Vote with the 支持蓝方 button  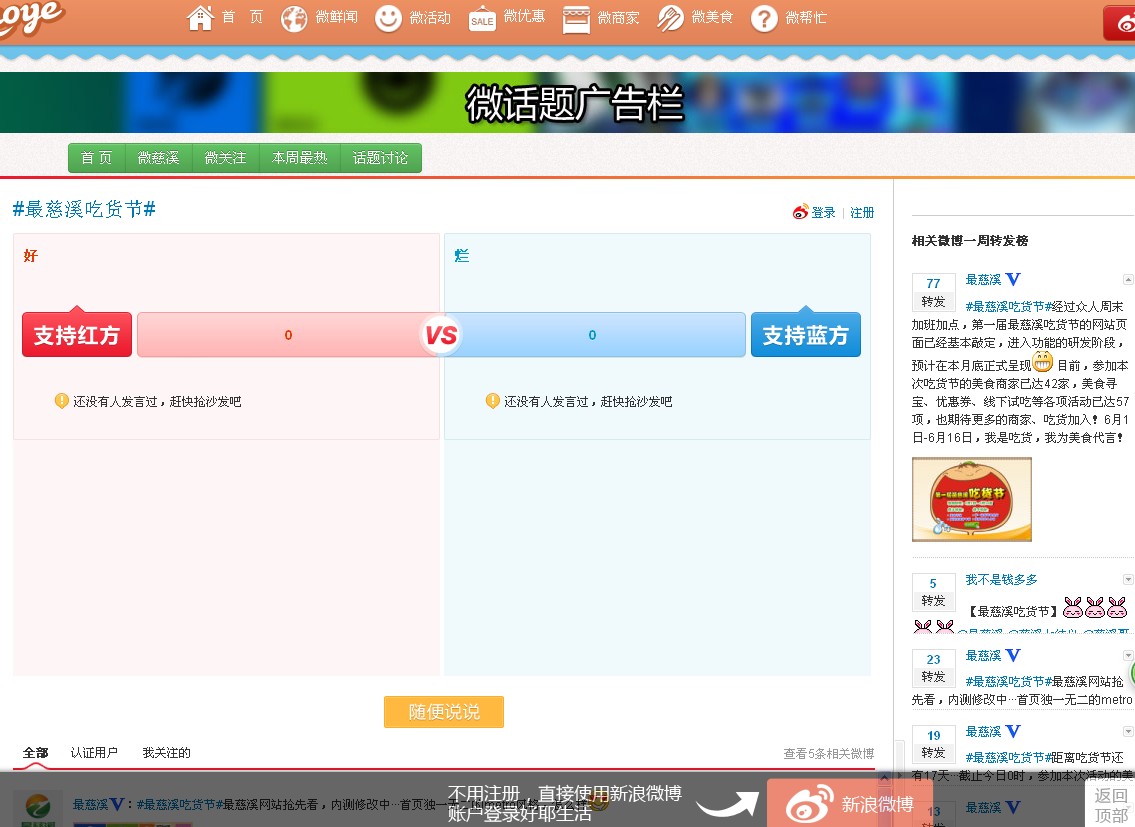click(806, 335)
